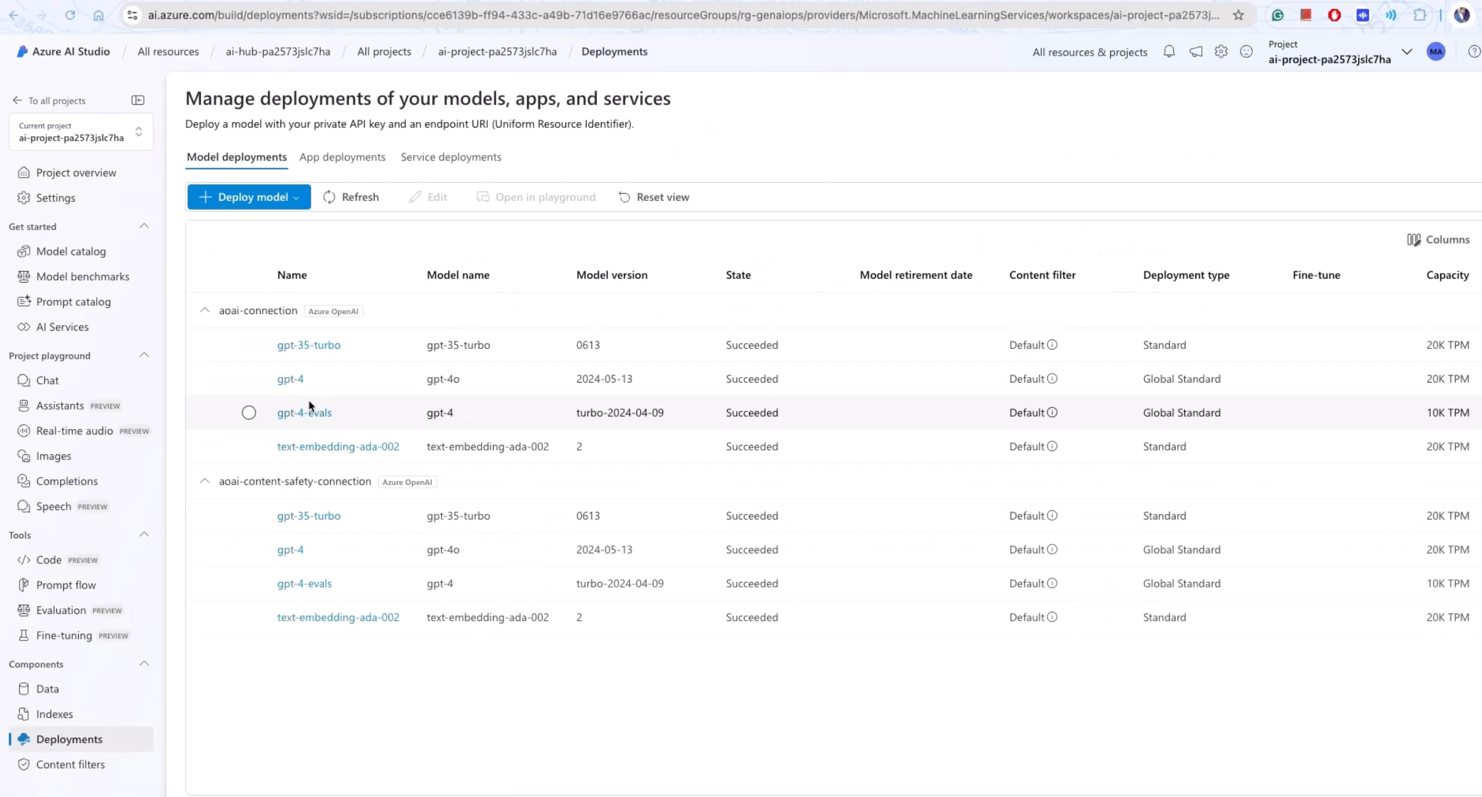Open Prompt flow tool
Viewport: 1482px width, 797px height.
[x=66, y=585]
